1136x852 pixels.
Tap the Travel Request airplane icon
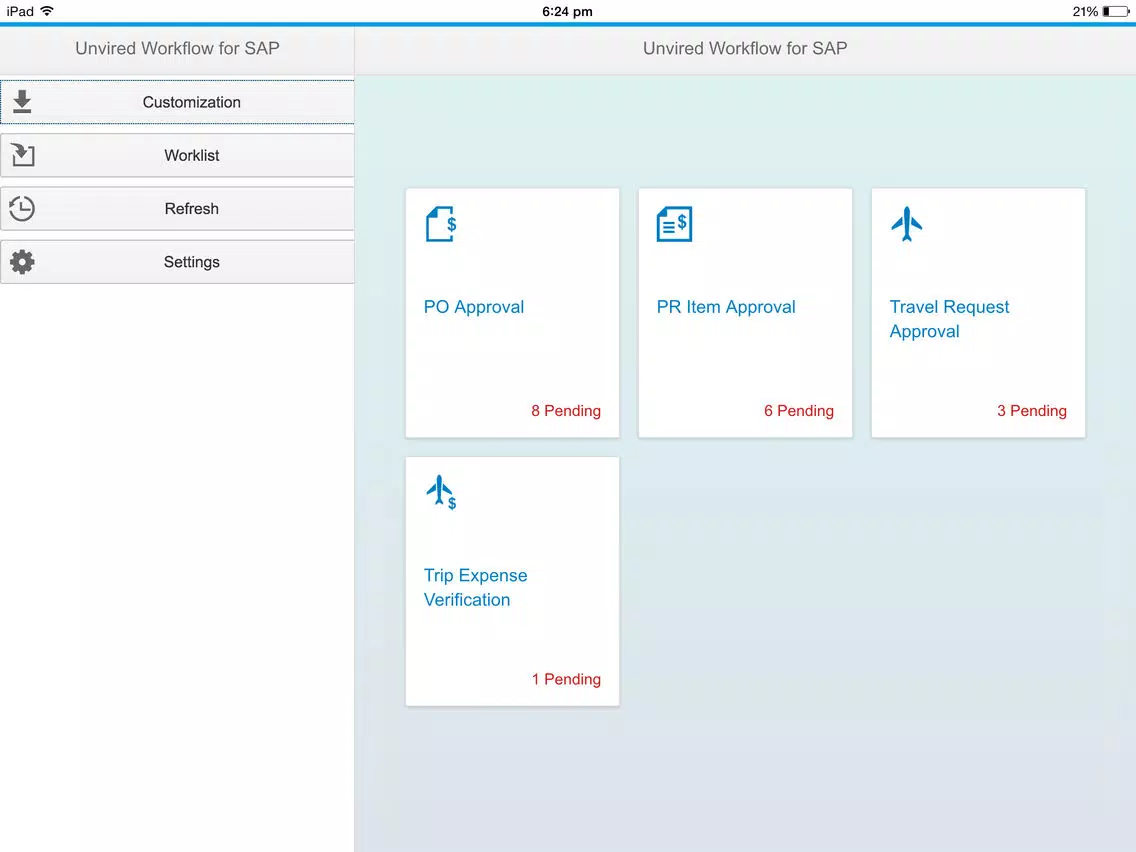(906, 224)
